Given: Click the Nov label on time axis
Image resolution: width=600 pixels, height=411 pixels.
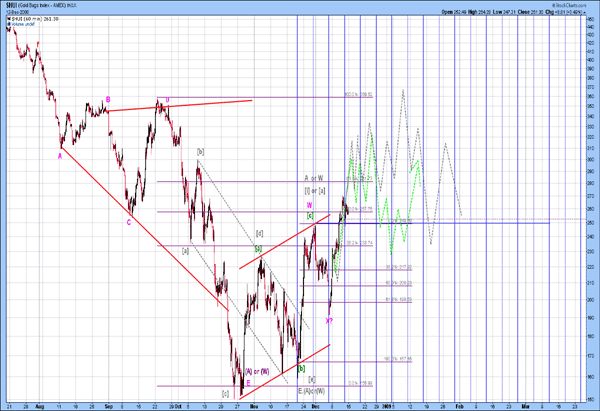Looking at the screenshot, I should (x=254, y=406).
